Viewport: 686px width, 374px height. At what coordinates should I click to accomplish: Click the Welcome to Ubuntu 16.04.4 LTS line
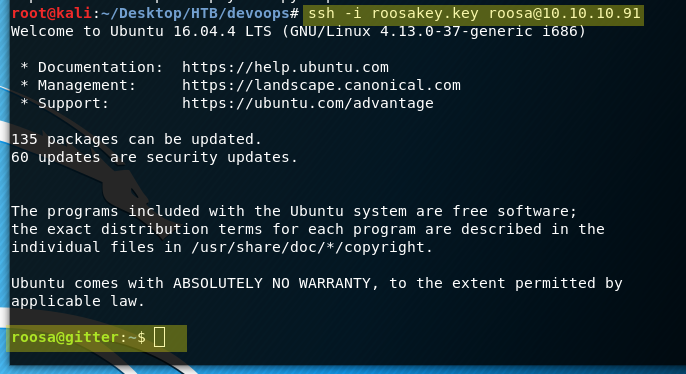(298, 32)
